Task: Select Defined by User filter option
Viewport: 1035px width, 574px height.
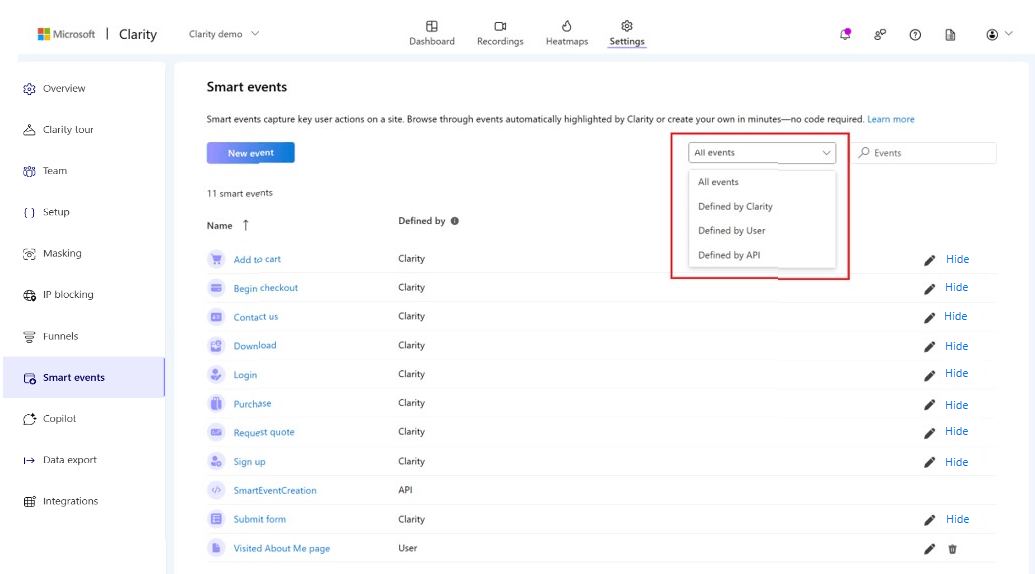Action: point(731,231)
